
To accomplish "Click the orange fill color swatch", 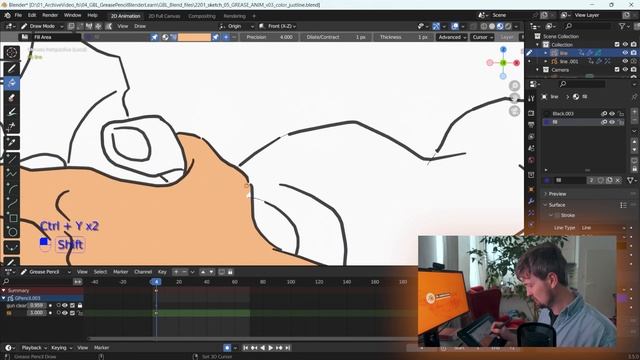I will (x=194, y=37).
